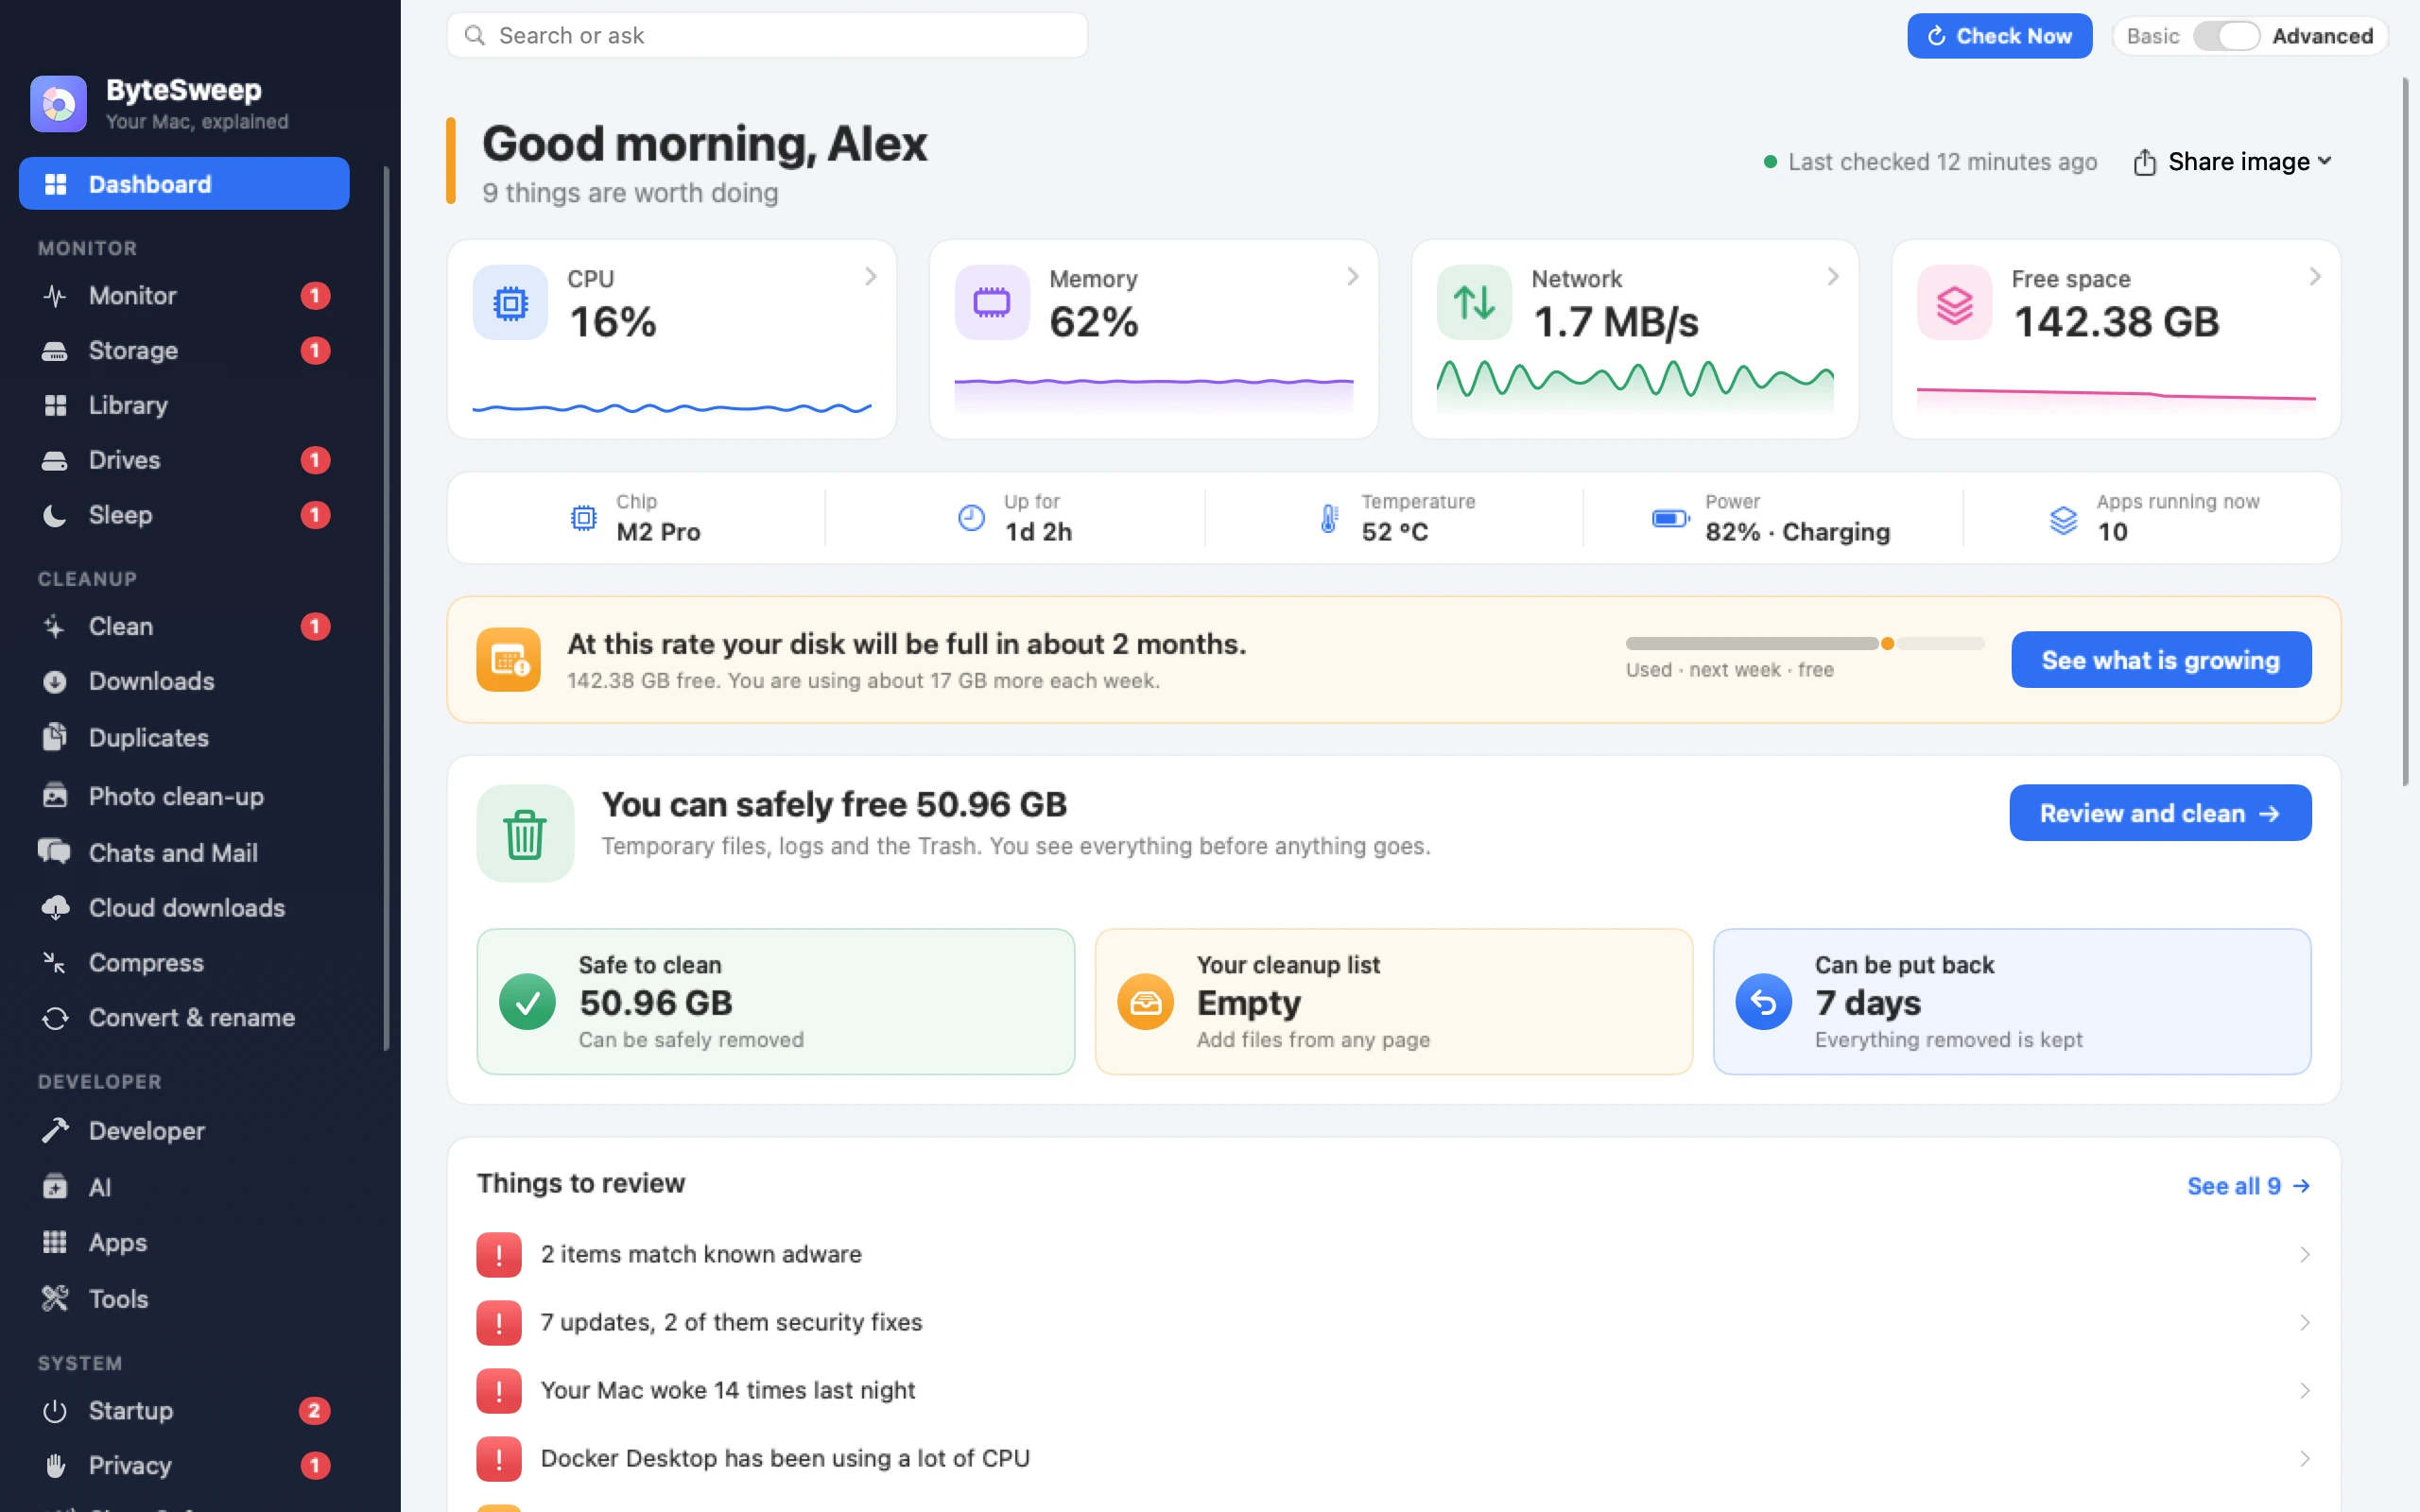Click the disk usage forecast progress bar
This screenshot has height=1512, width=2420.
coord(1805,643)
